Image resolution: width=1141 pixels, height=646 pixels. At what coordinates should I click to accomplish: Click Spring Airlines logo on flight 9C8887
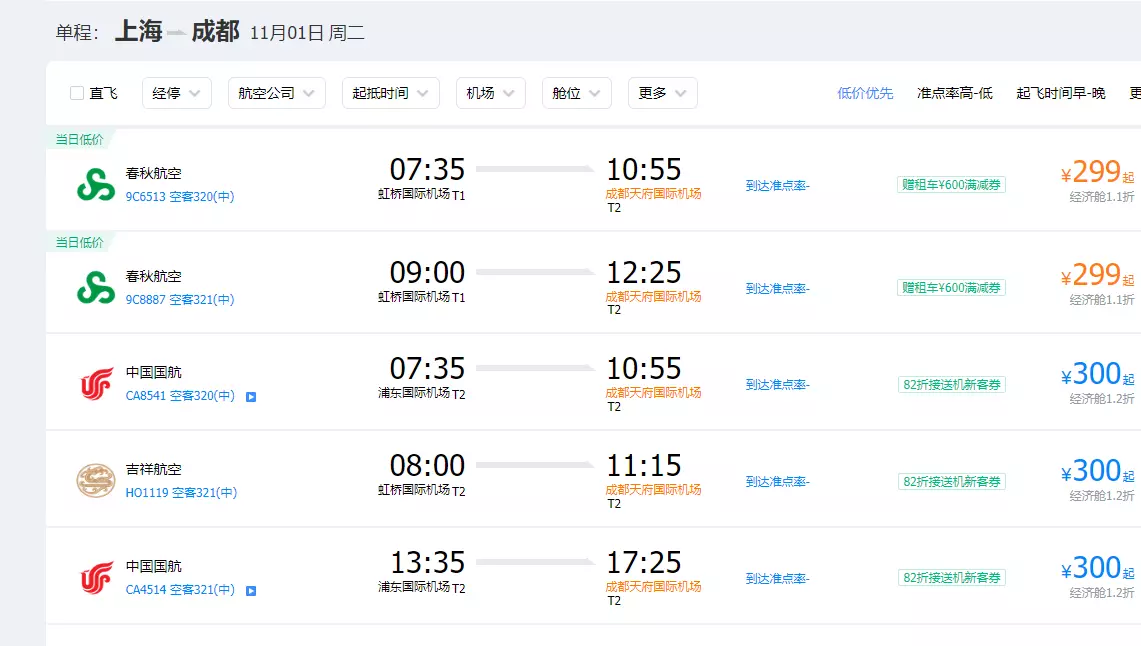(x=96, y=287)
